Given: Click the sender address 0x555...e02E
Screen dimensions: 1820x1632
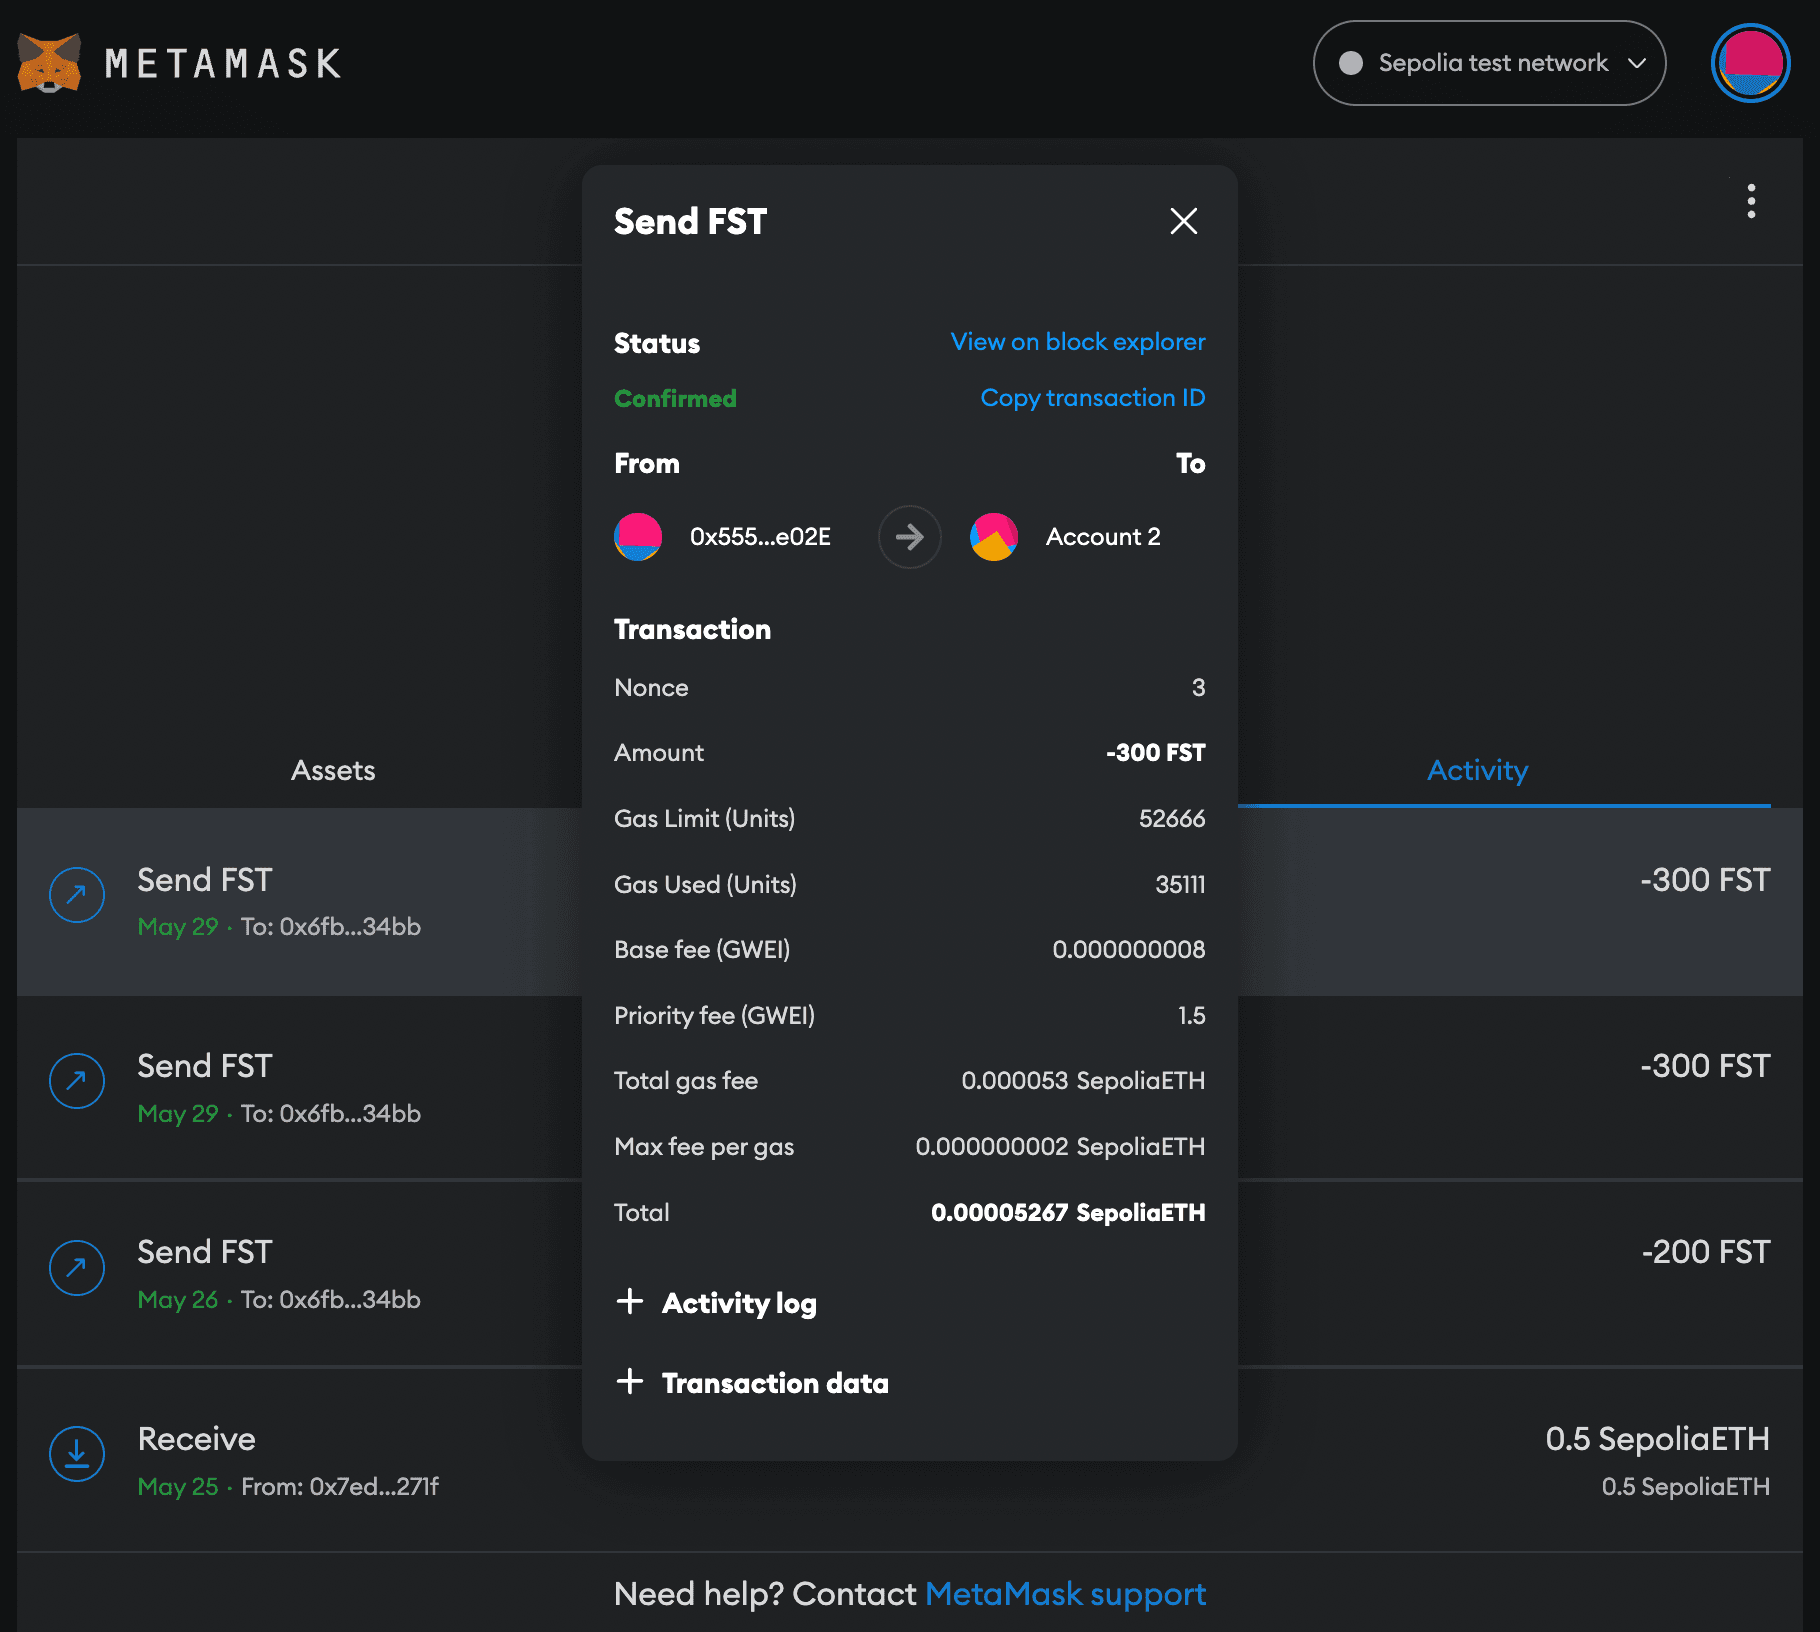Looking at the screenshot, I should pyautogui.click(x=760, y=537).
